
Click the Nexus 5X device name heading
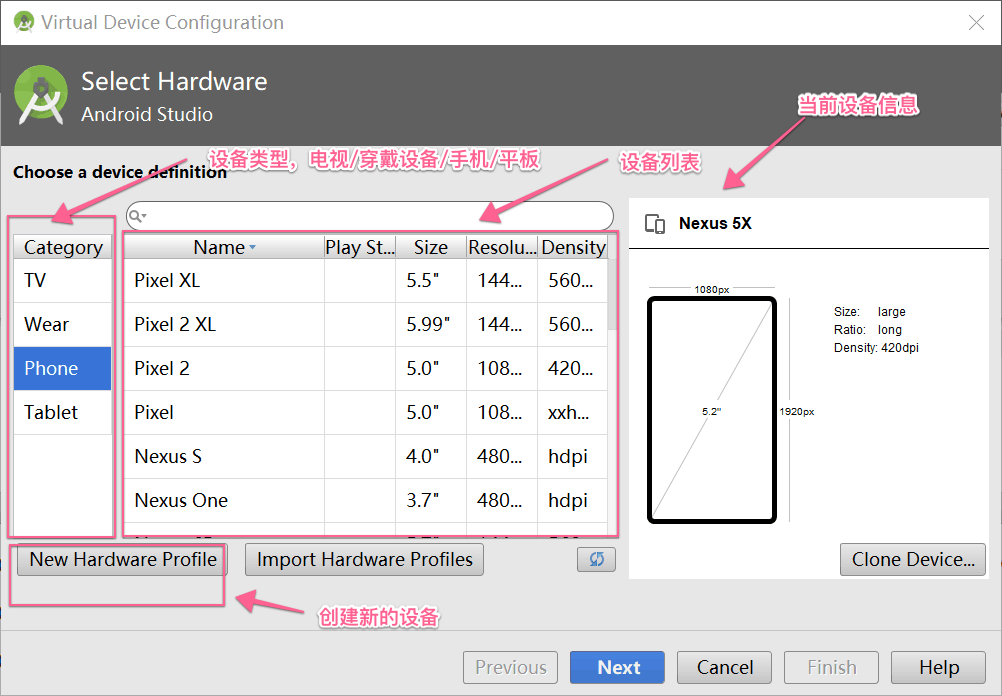[x=715, y=224]
